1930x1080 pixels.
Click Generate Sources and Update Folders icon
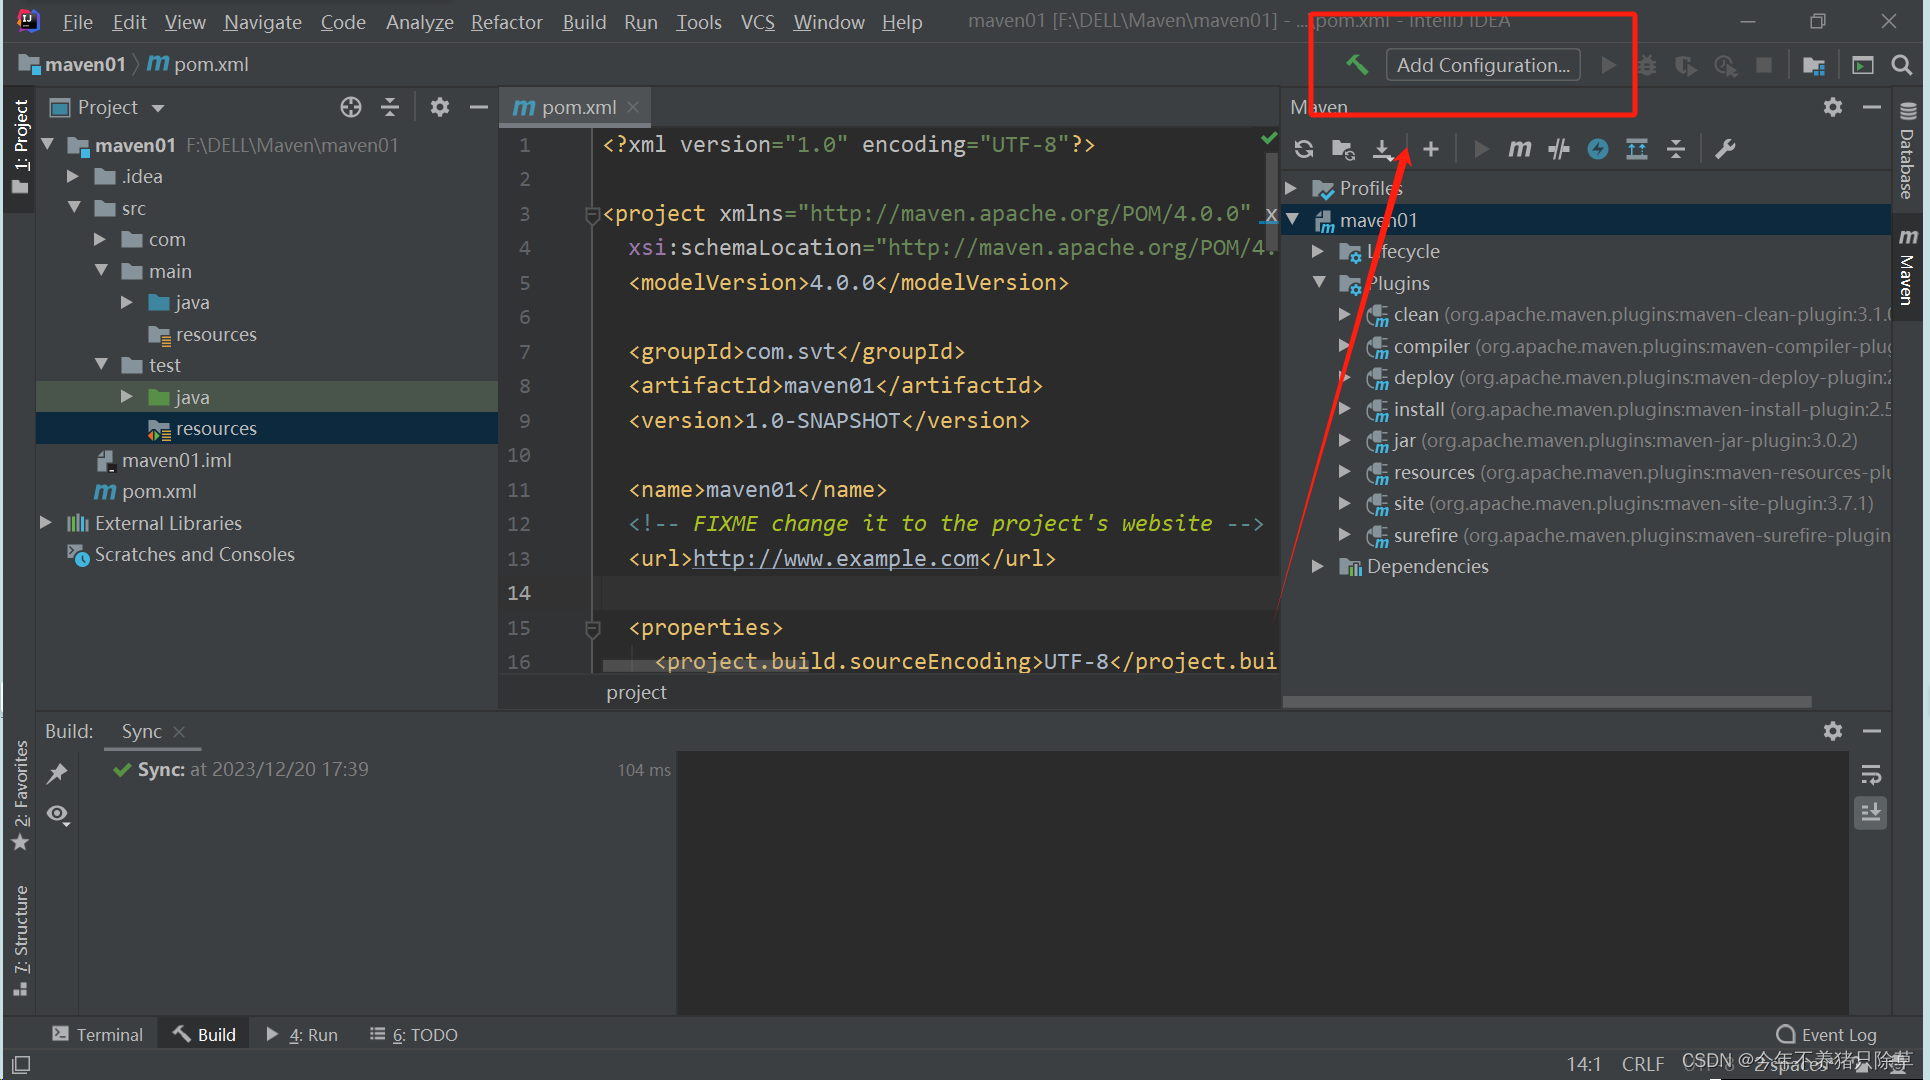pos(1343,149)
